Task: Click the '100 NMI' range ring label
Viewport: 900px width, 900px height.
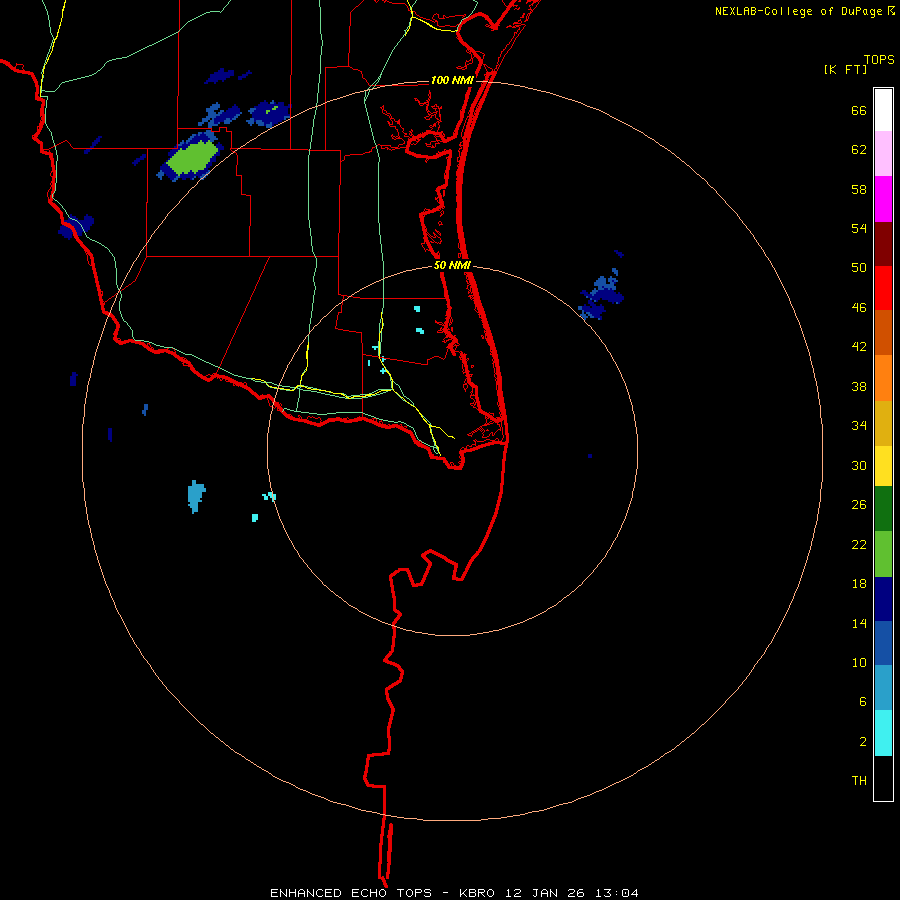Action: 452,80
